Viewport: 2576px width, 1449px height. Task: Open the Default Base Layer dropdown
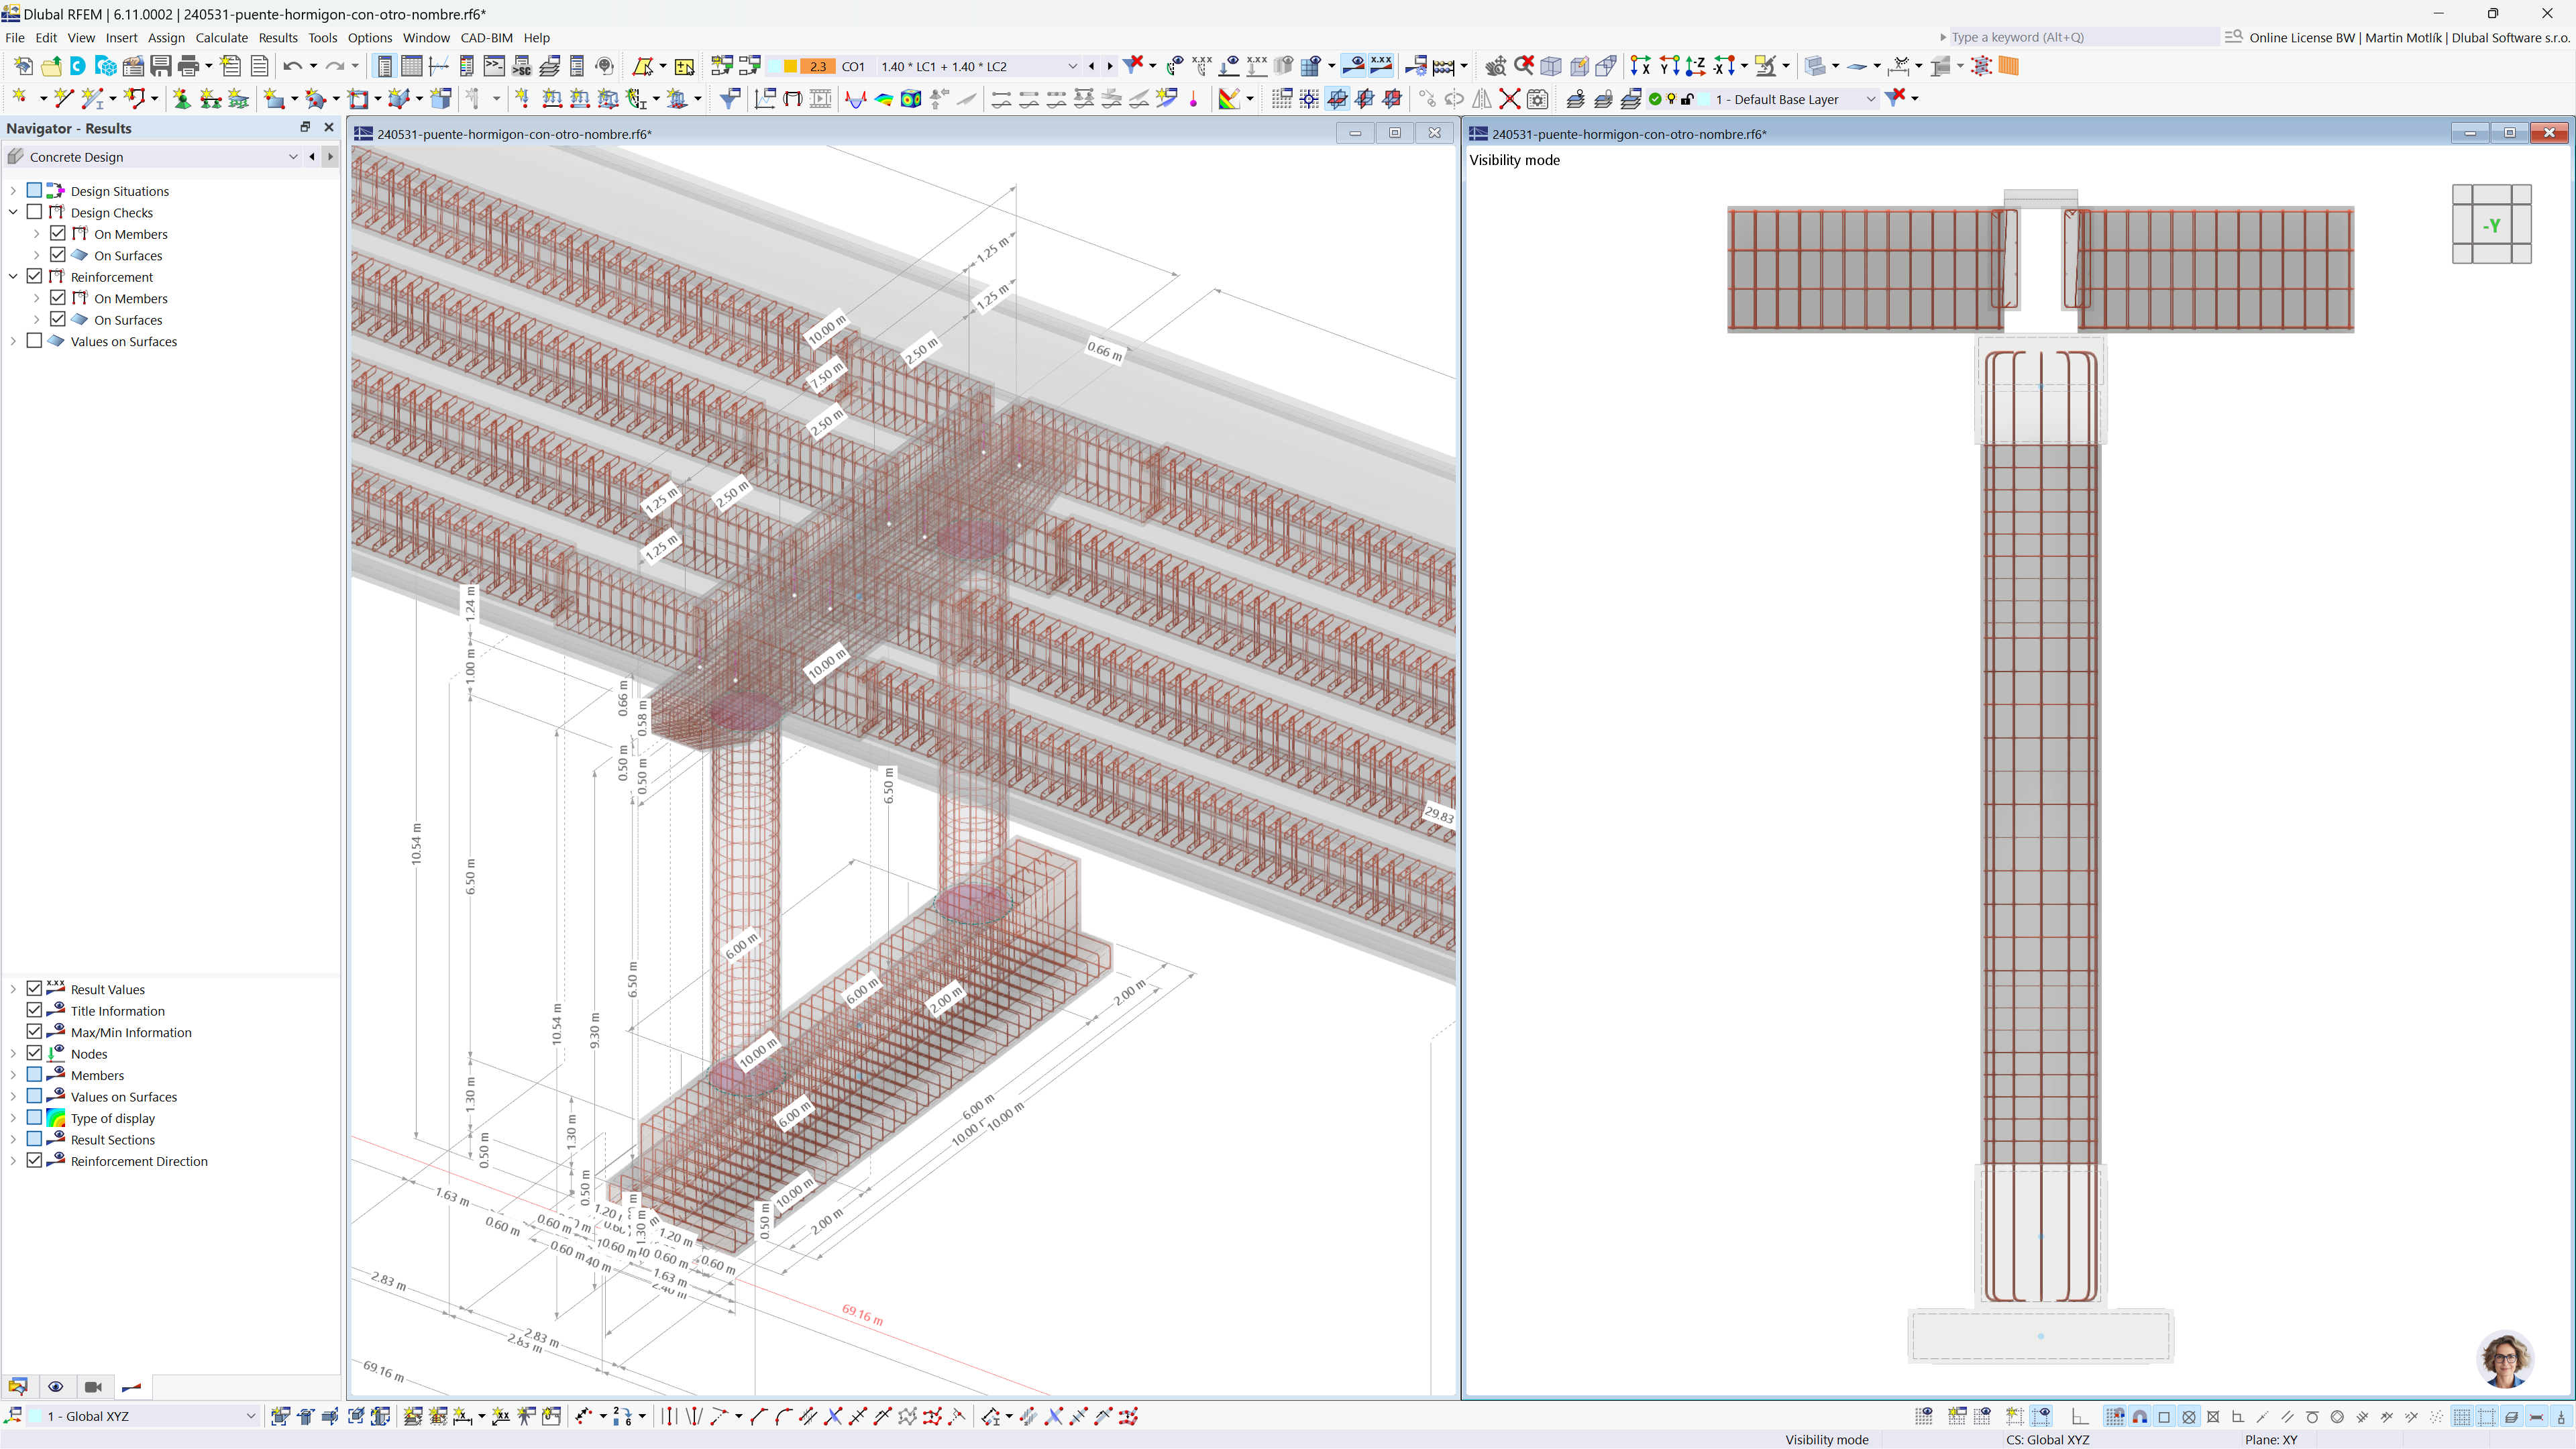(1870, 99)
